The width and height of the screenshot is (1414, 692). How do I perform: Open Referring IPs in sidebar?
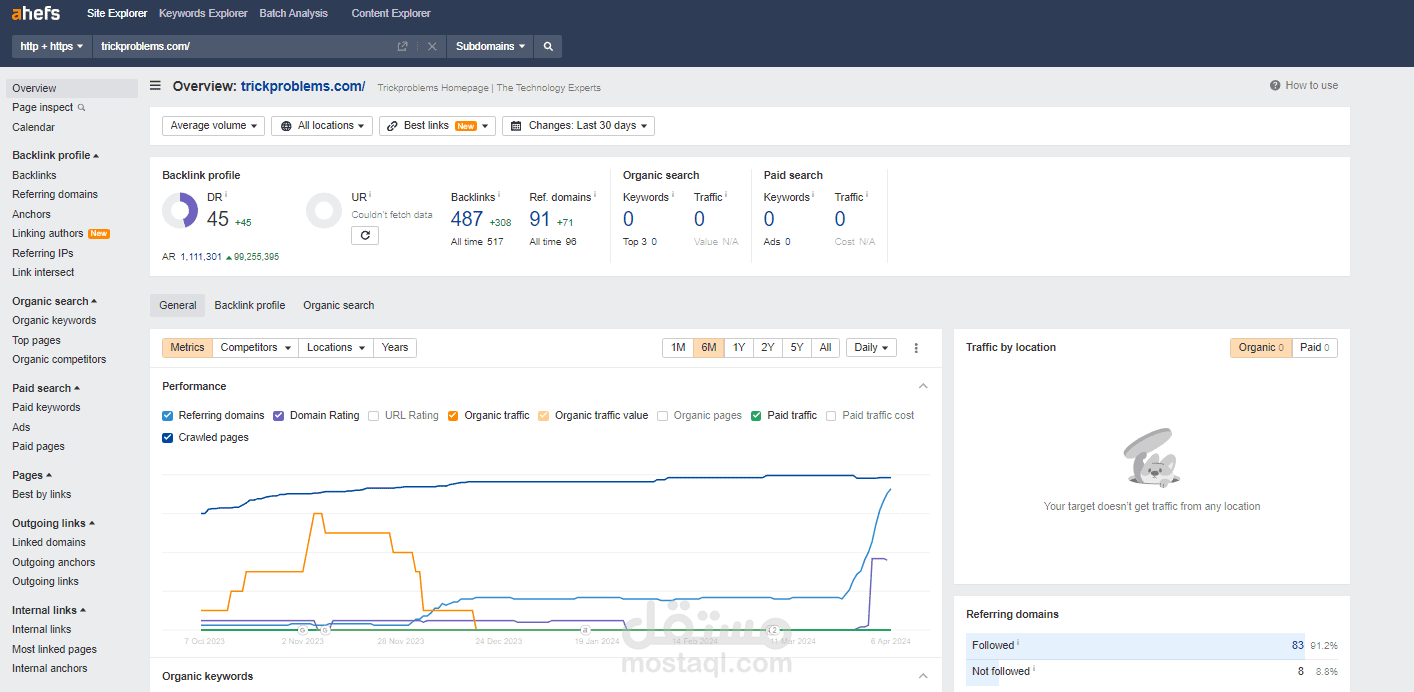43,253
